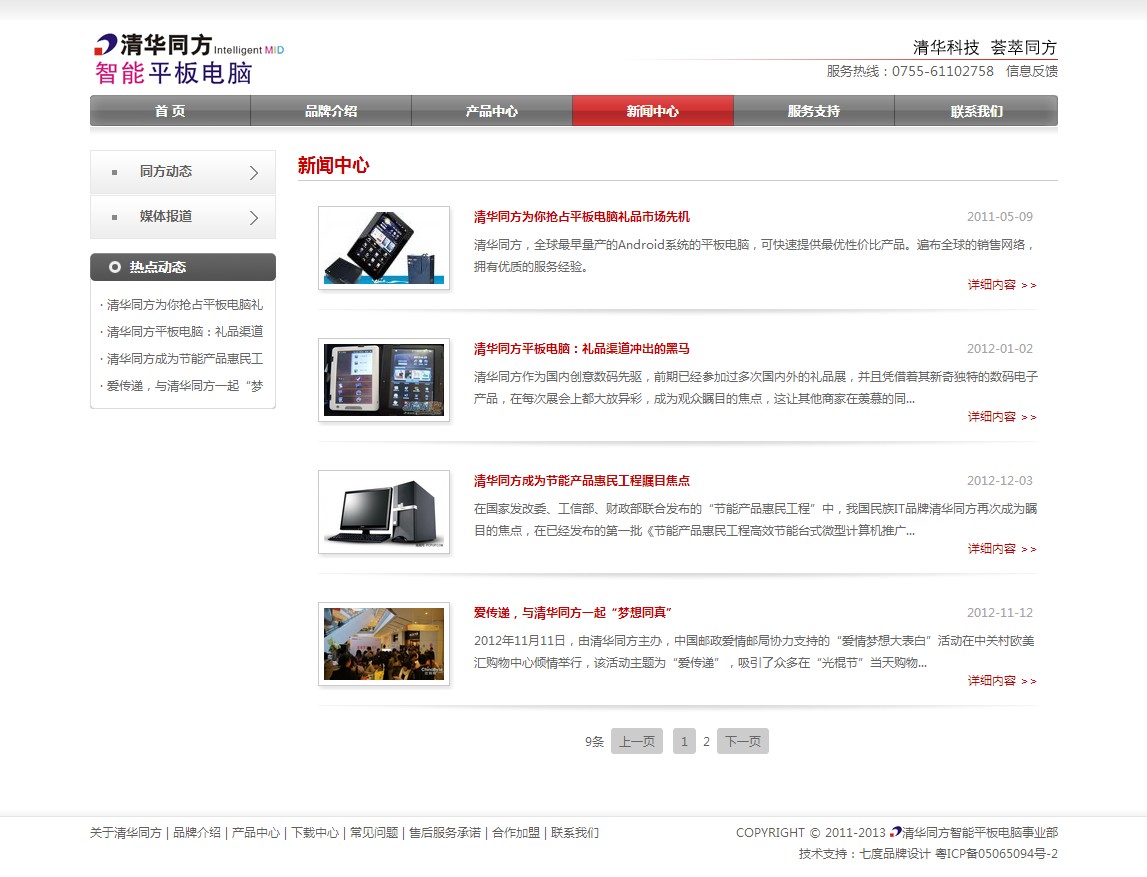Open hot item 清华同方为你抢占平板电脑礼
Viewport: 1147px width, 877px height.
pyautogui.click(x=184, y=304)
